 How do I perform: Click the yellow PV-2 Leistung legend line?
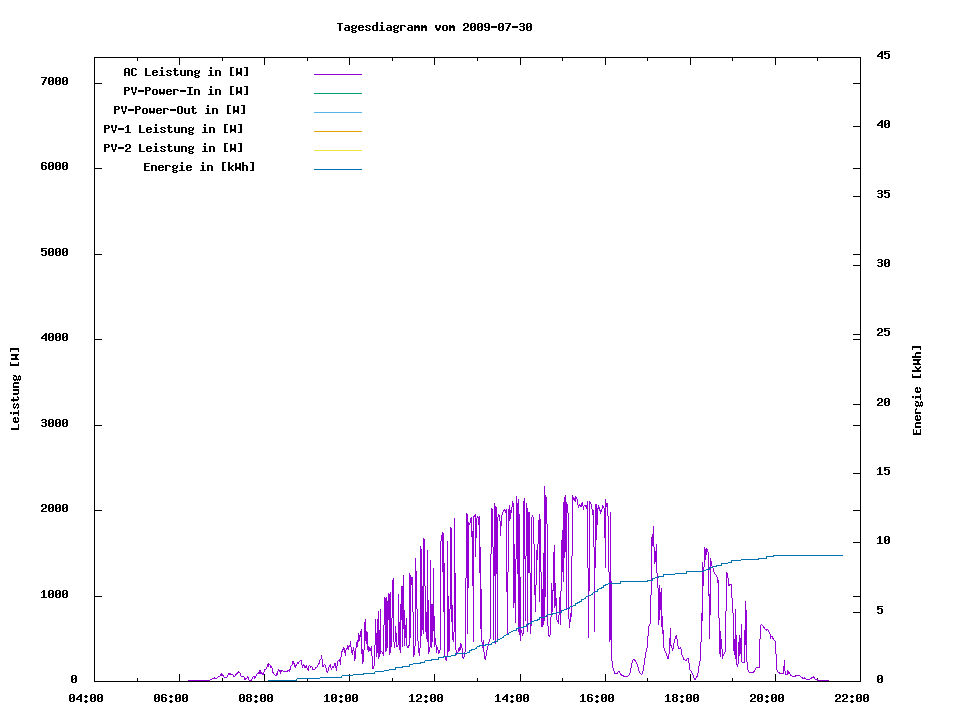click(337, 150)
